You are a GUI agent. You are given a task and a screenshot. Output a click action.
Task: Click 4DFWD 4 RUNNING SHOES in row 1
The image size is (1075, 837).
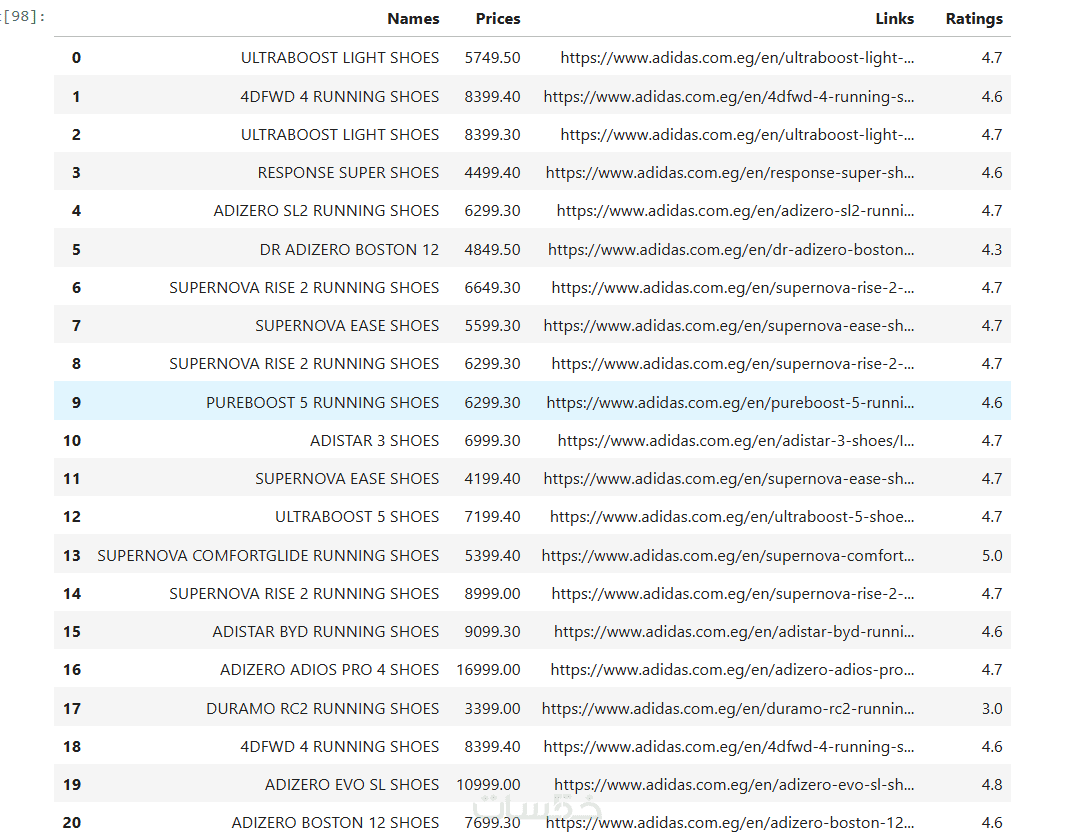pos(339,97)
